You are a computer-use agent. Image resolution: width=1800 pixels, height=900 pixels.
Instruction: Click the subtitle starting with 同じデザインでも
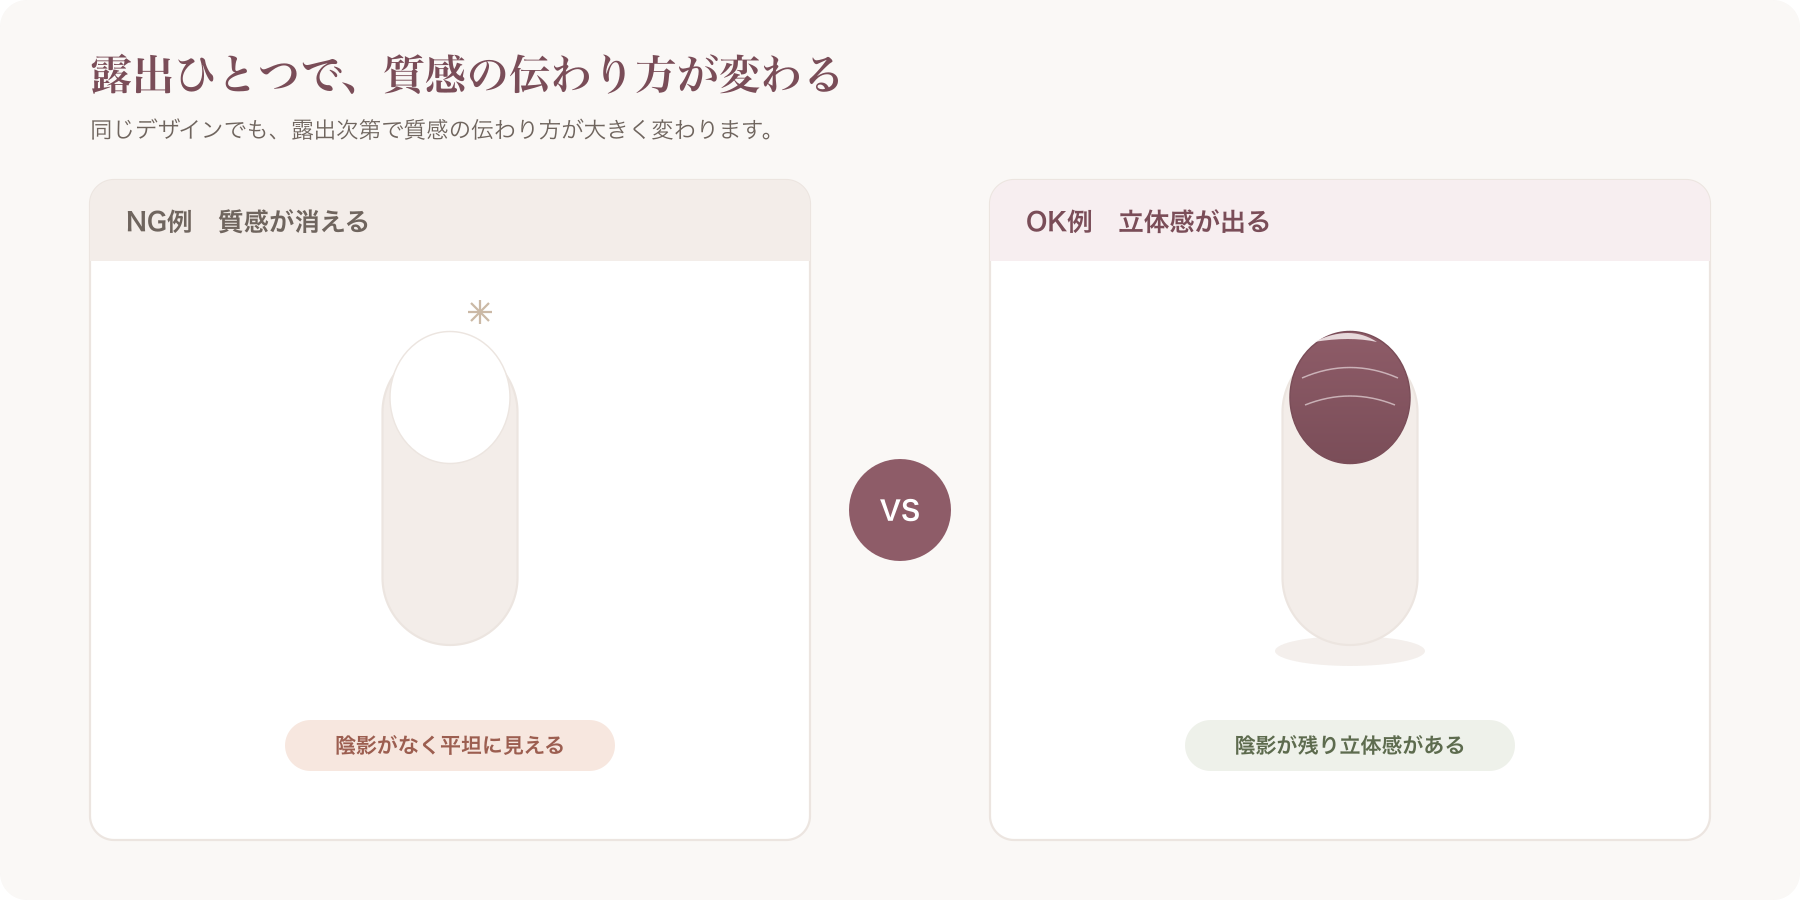[433, 130]
